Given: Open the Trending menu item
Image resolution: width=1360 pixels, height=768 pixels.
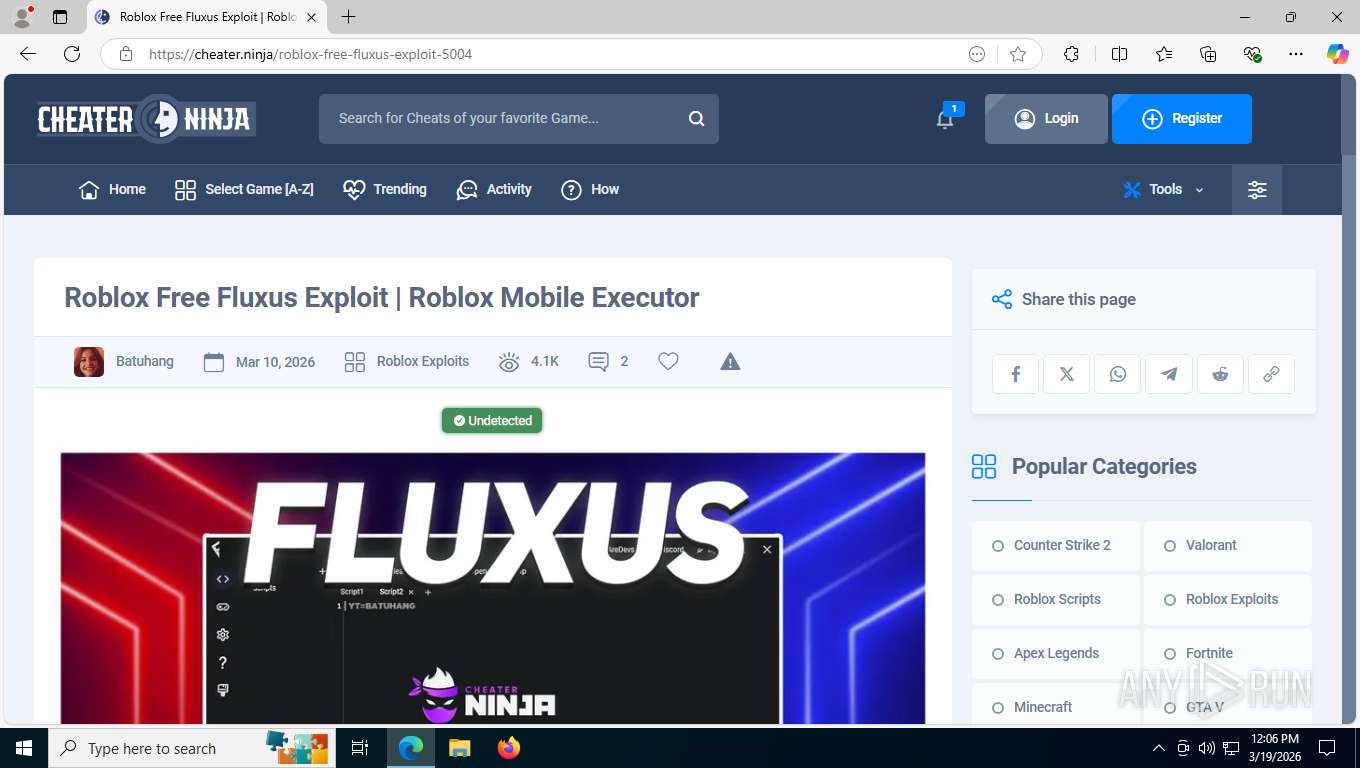Looking at the screenshot, I should 384,190.
